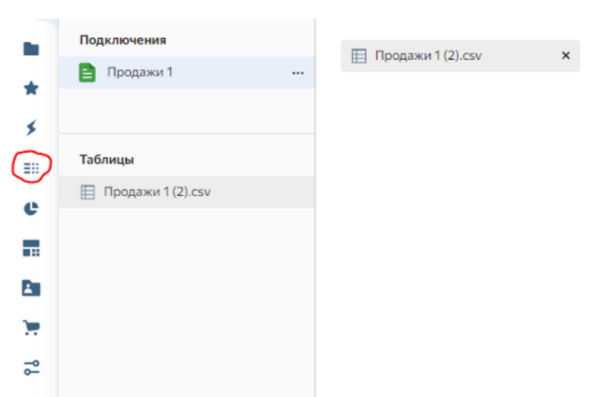Screen dimensions: 591x397
Task: Click the Таблицы section heading
Action: coord(107,159)
